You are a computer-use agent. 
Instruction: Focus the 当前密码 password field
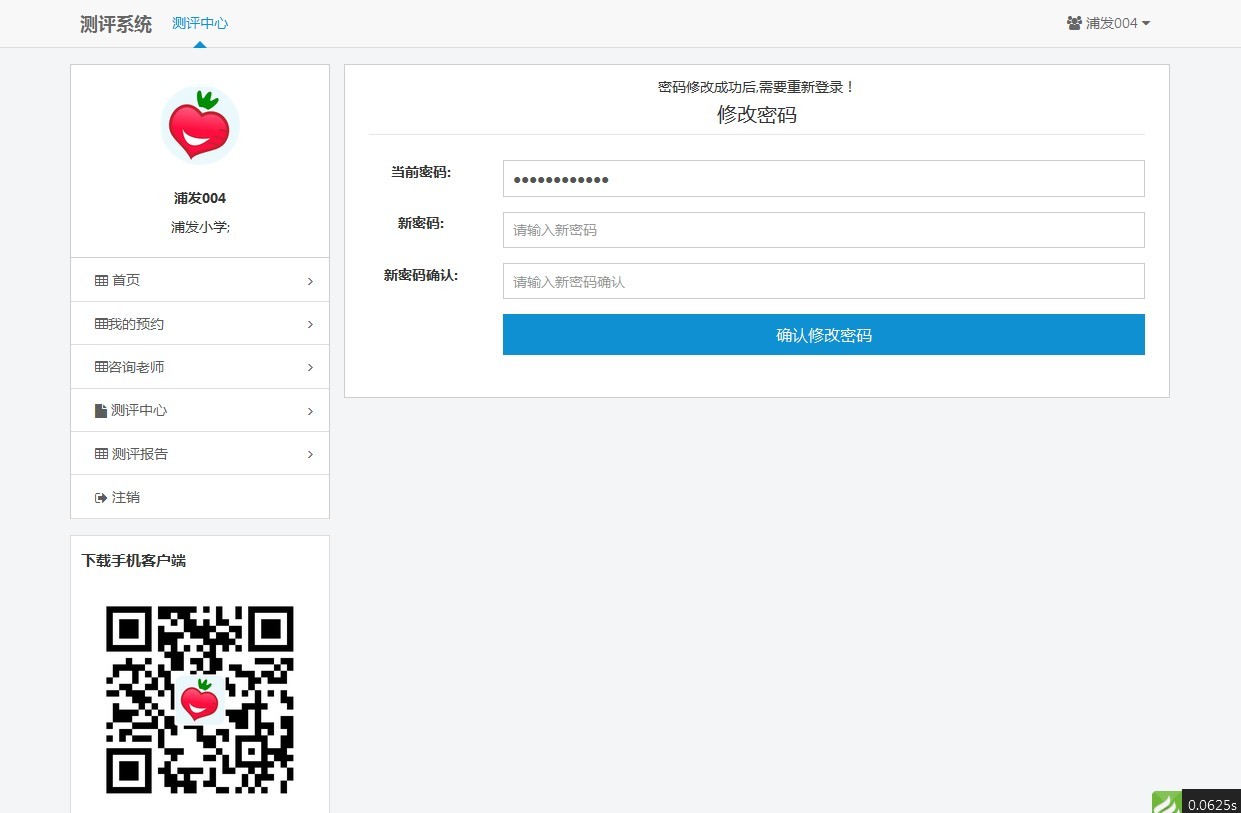[x=823, y=179]
